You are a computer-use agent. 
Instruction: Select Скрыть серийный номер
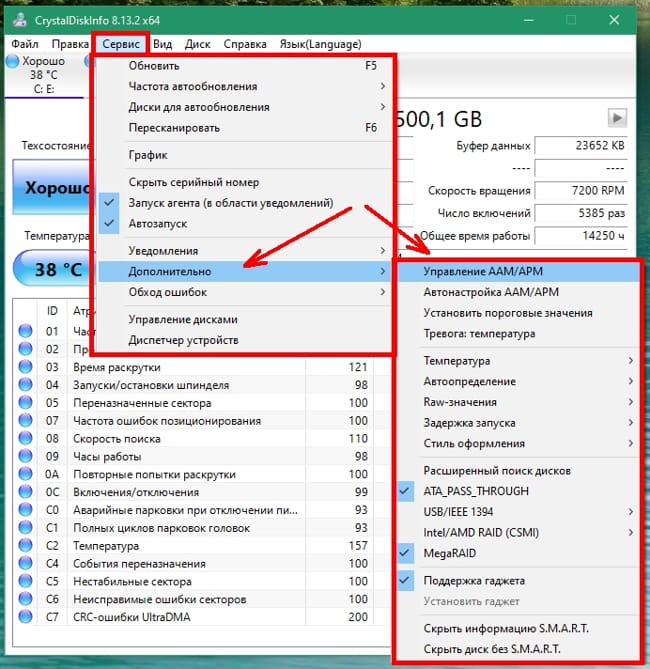pyautogui.click(x=245, y=182)
